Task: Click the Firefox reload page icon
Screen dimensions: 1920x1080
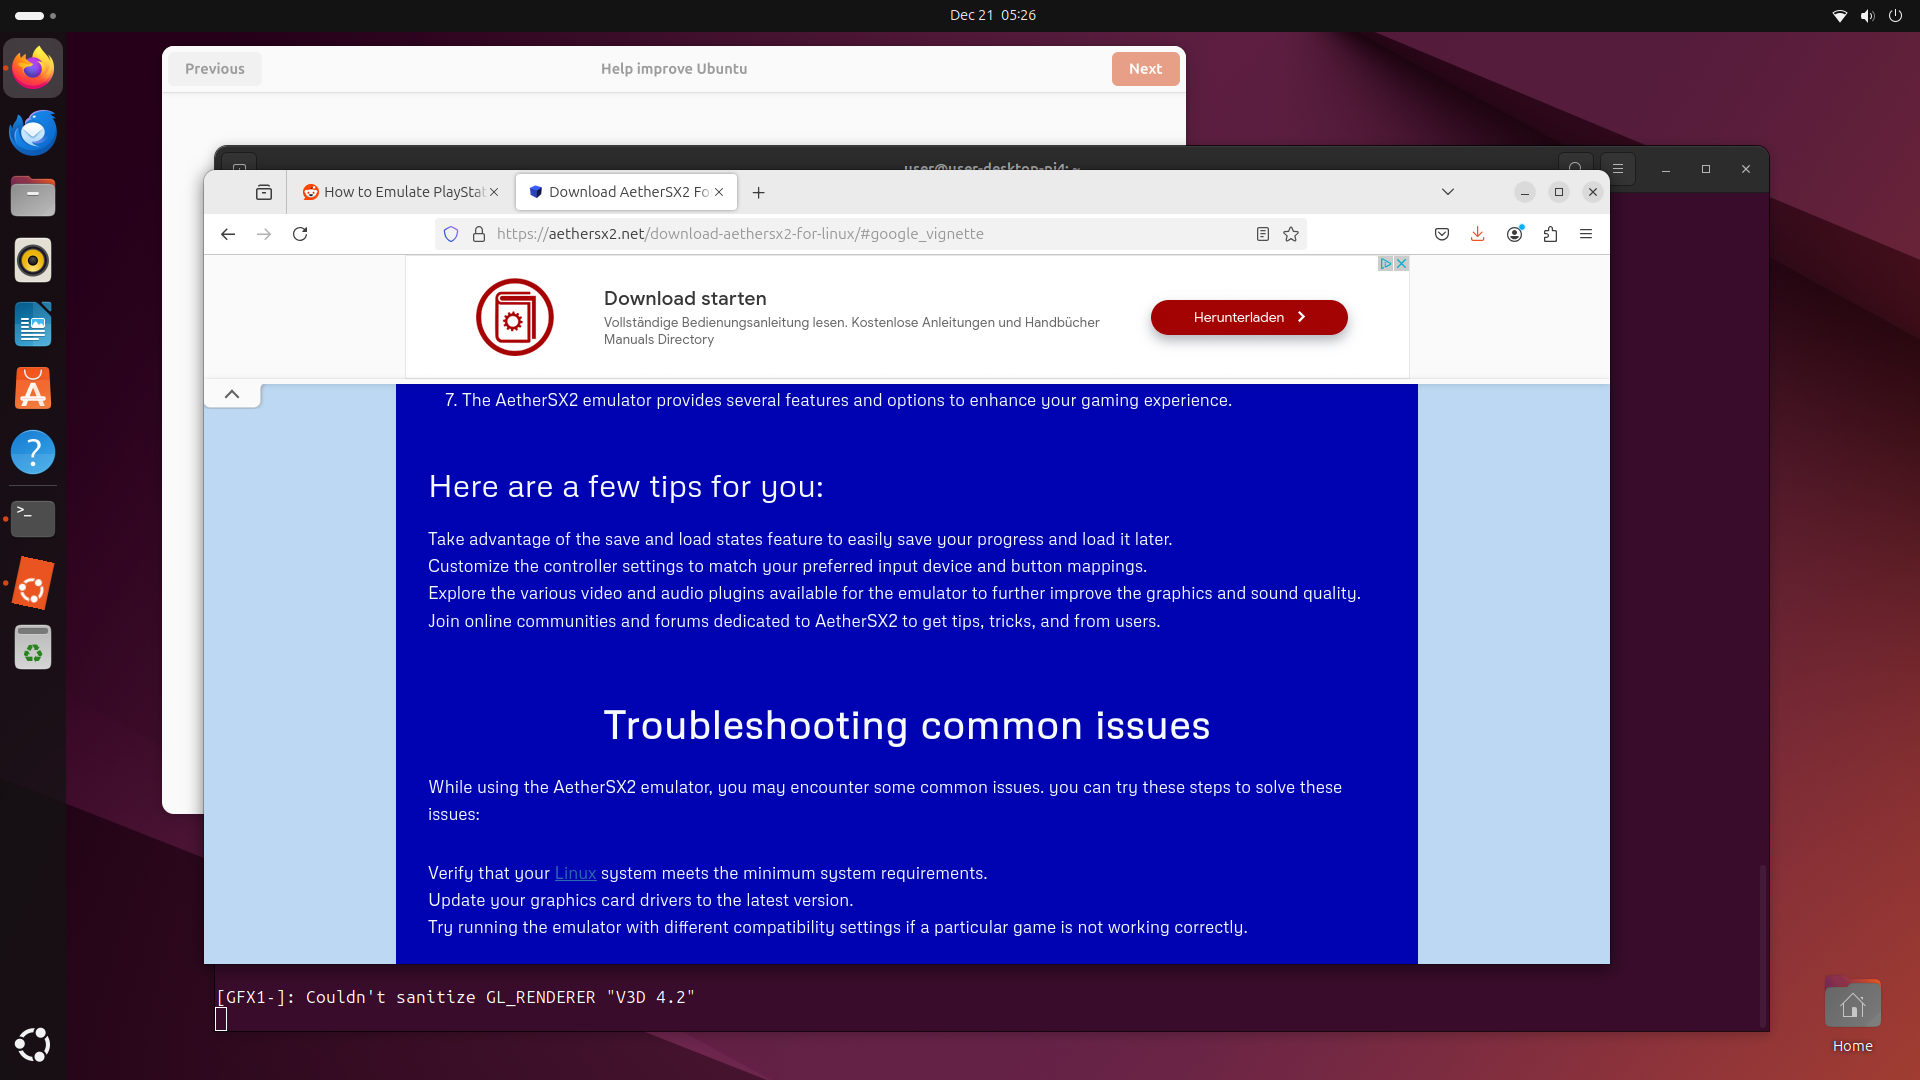Action: (300, 234)
